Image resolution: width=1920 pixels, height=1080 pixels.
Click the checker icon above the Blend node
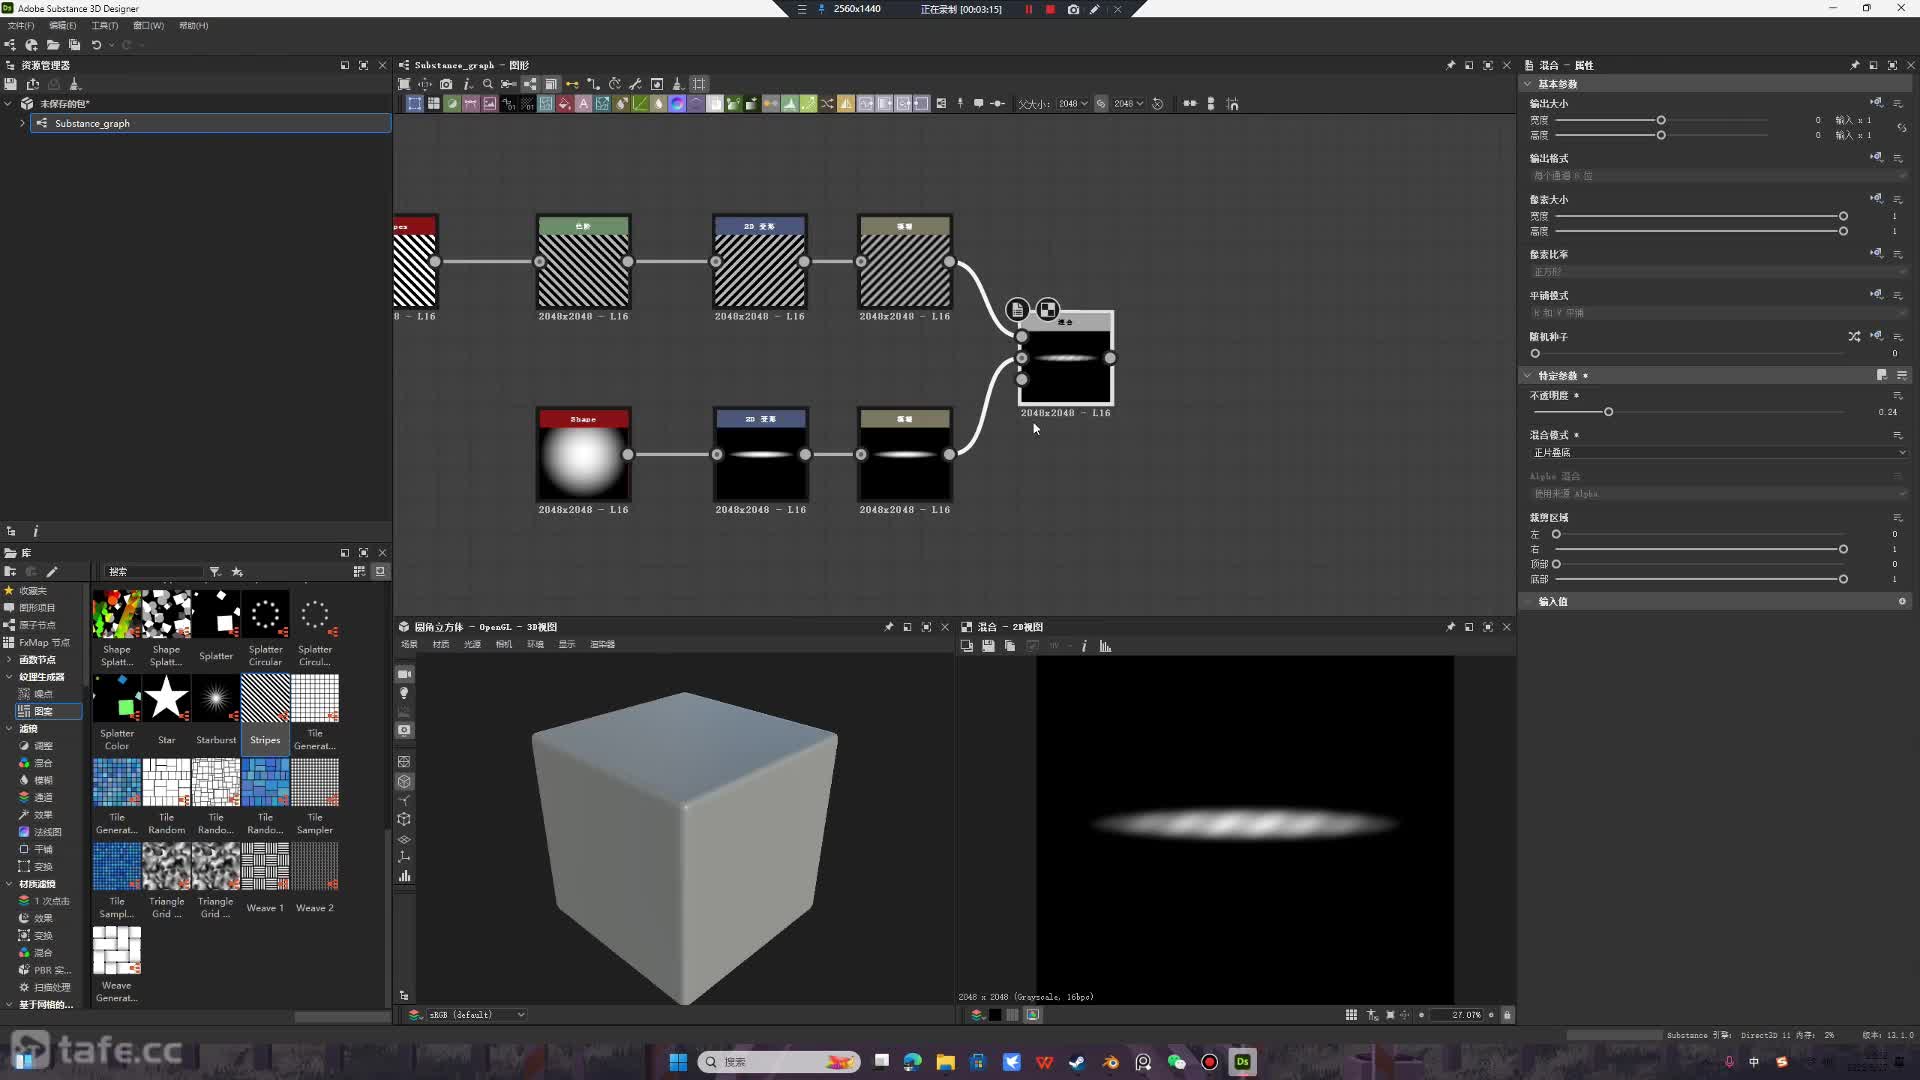tap(1047, 309)
